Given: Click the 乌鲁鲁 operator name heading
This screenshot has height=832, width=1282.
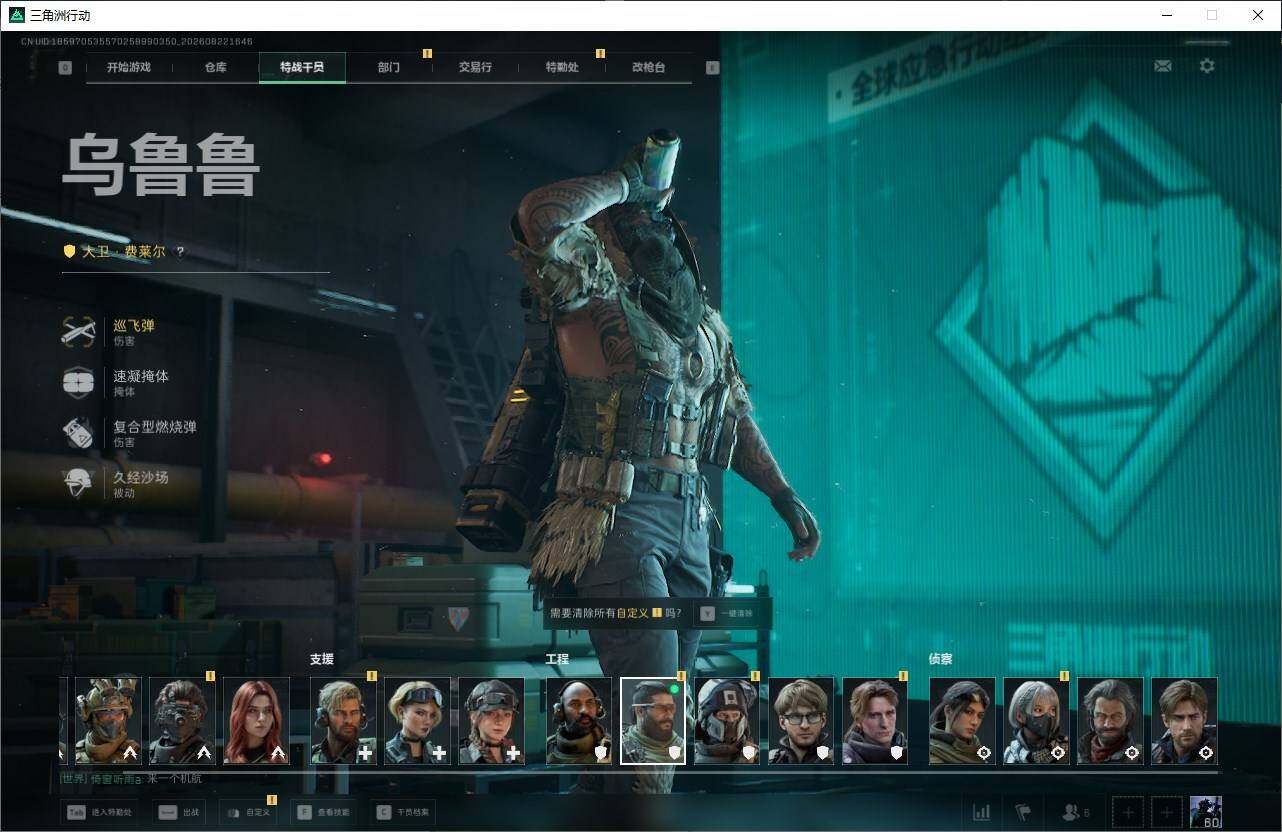Looking at the screenshot, I should [x=161, y=165].
